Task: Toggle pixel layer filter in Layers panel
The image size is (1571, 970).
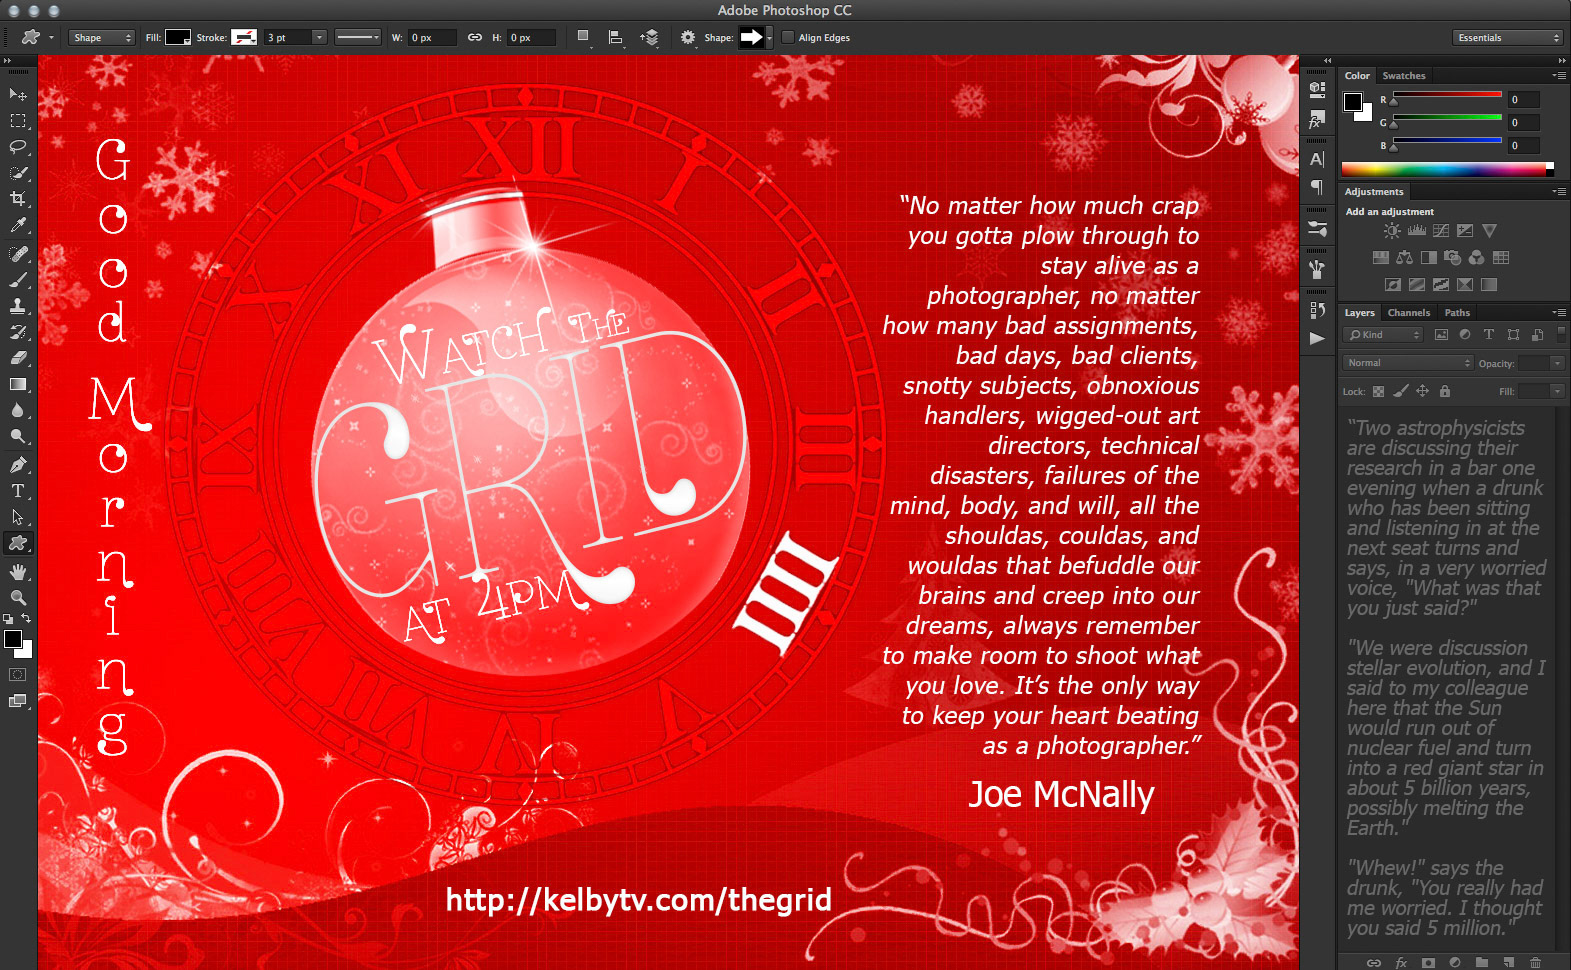Action: [1441, 335]
